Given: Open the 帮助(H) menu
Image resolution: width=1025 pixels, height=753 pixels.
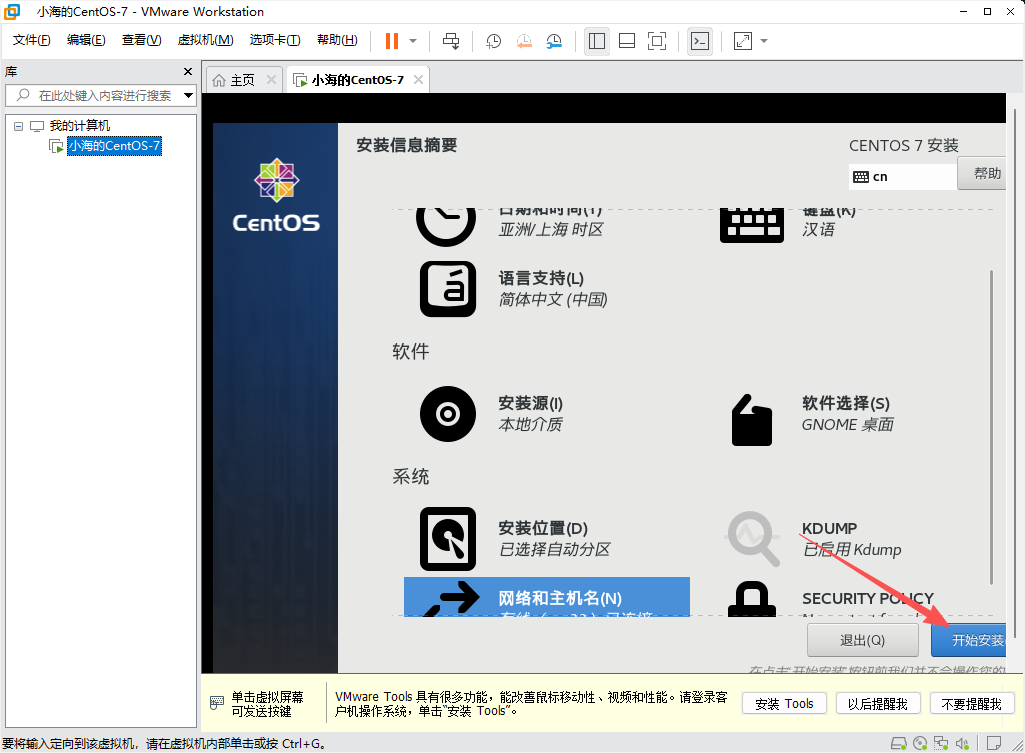Looking at the screenshot, I should [x=337, y=40].
